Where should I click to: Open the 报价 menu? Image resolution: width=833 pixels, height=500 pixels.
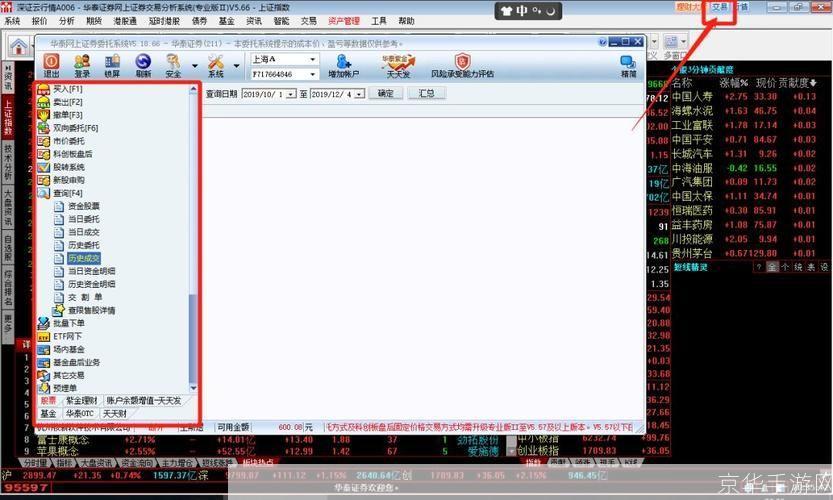point(39,21)
